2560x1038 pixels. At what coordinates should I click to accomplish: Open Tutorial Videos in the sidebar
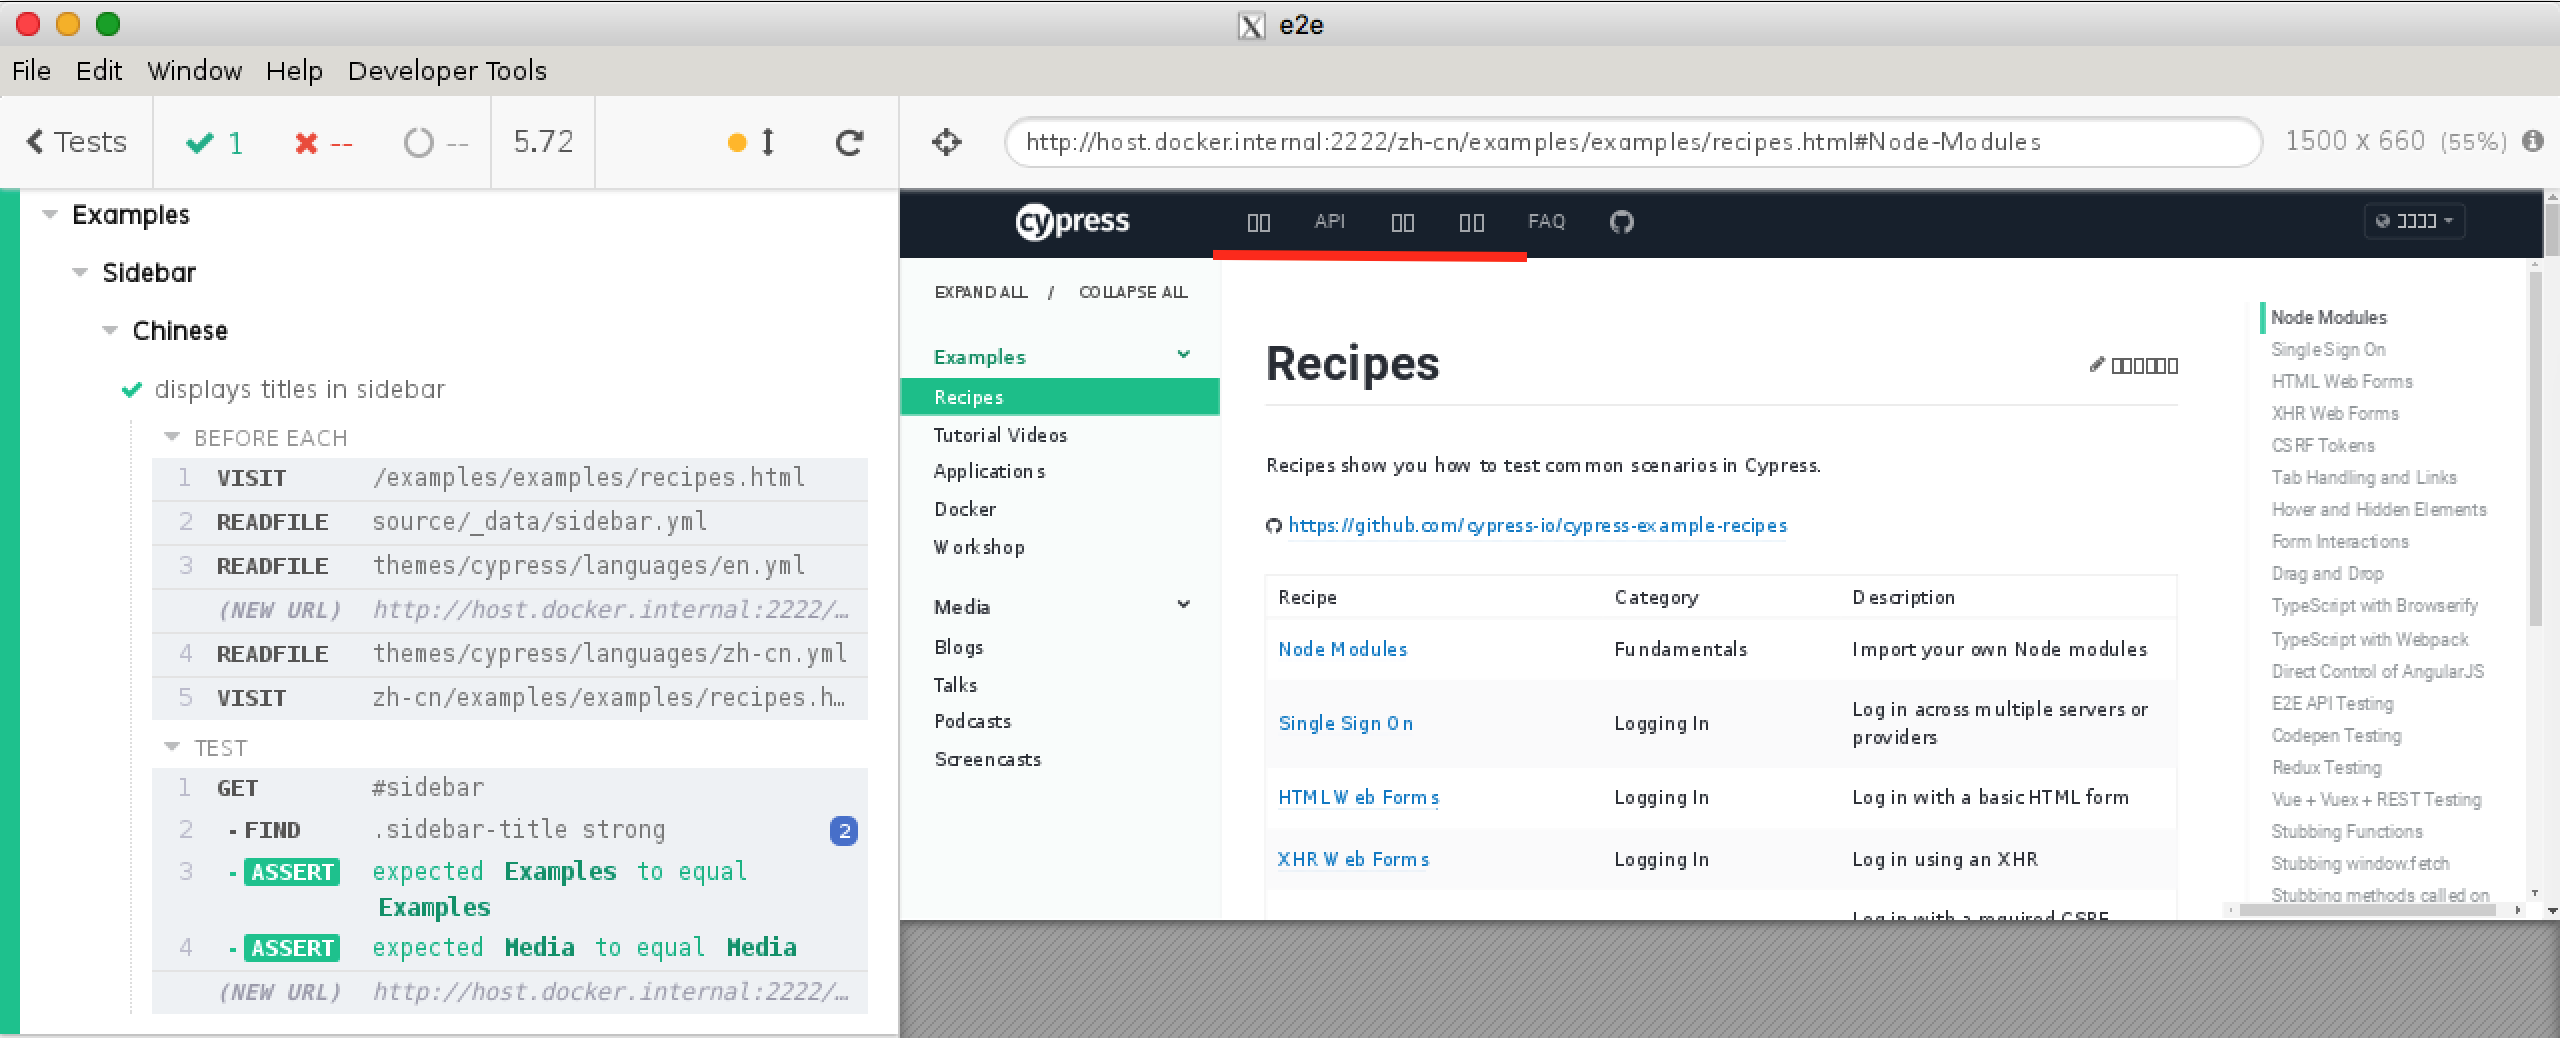(x=1000, y=435)
